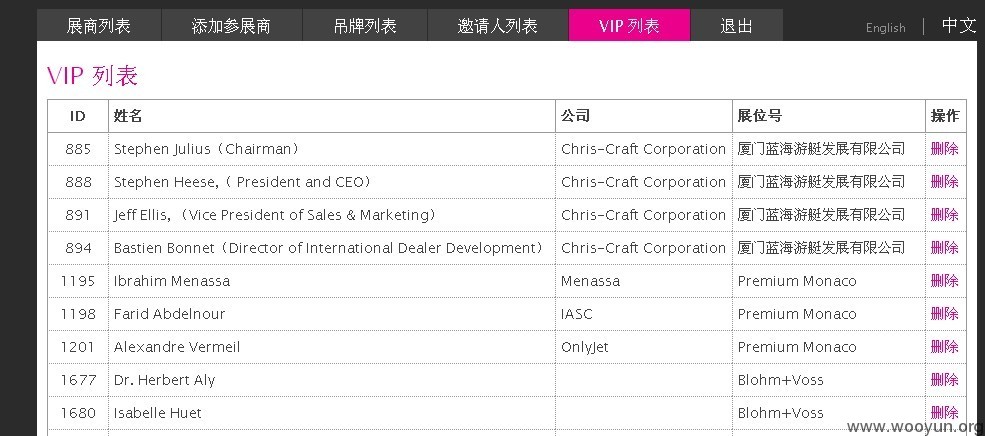Screen dimensions: 985x436
Task: Switch language to English
Action: point(885,28)
